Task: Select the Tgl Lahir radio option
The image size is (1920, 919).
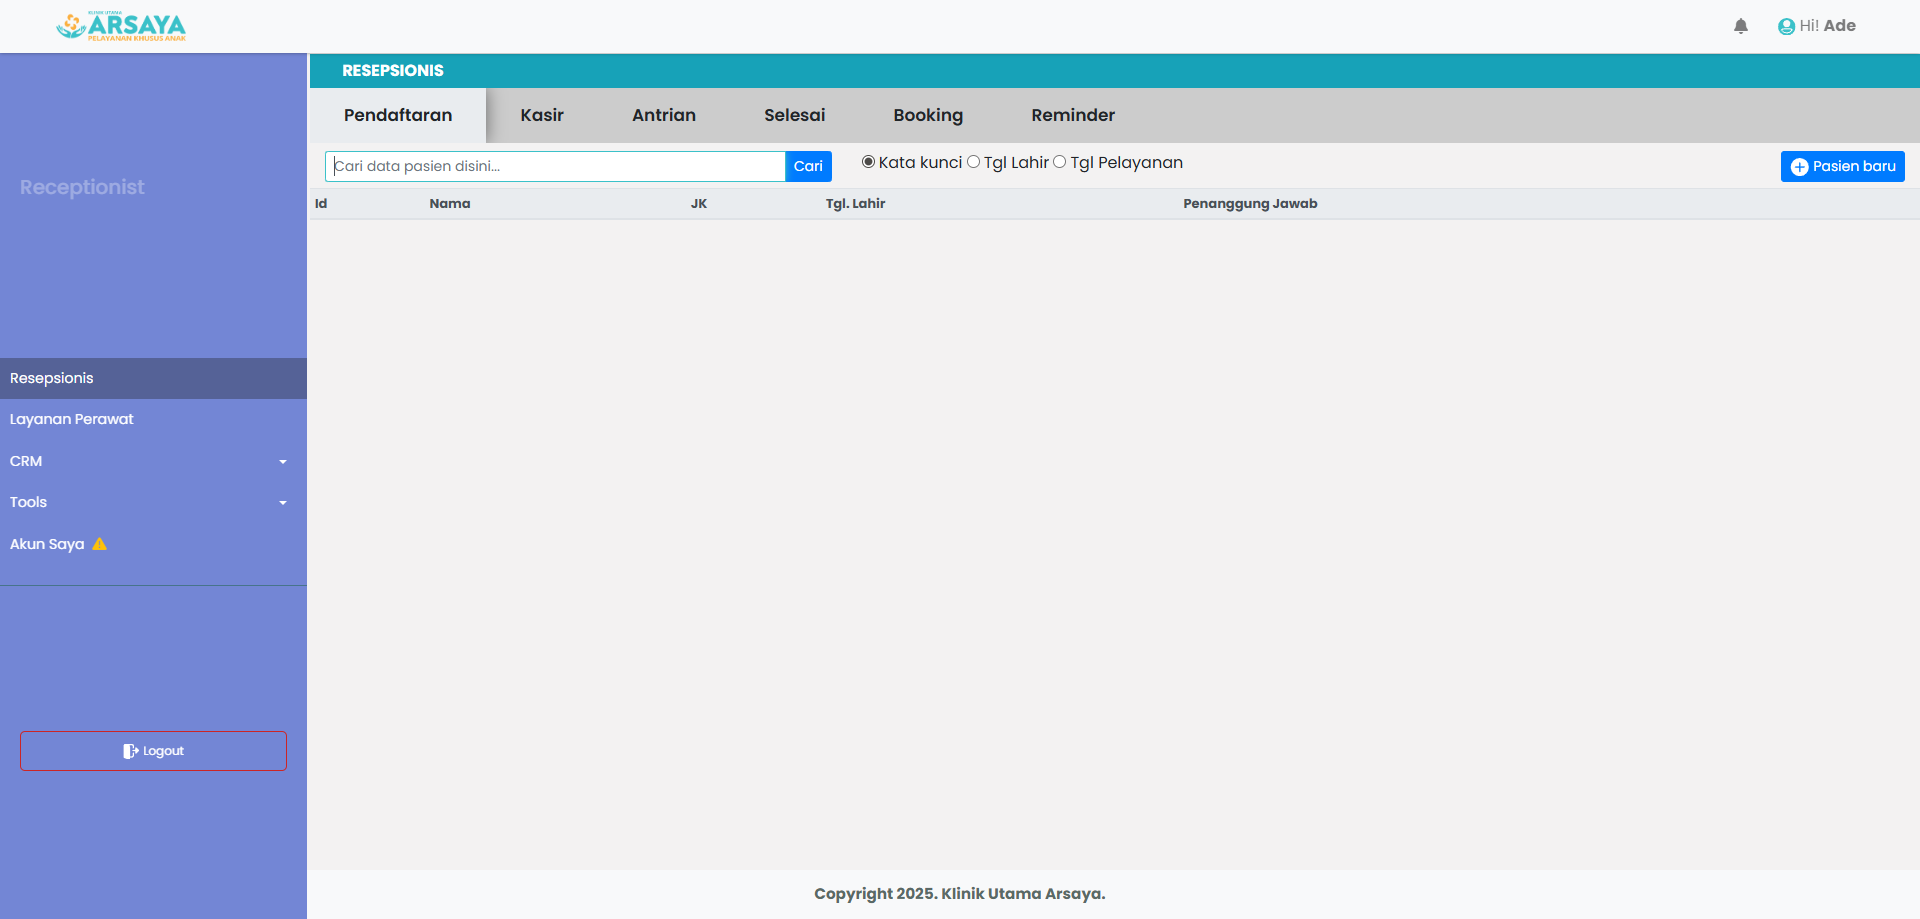Action: click(973, 162)
